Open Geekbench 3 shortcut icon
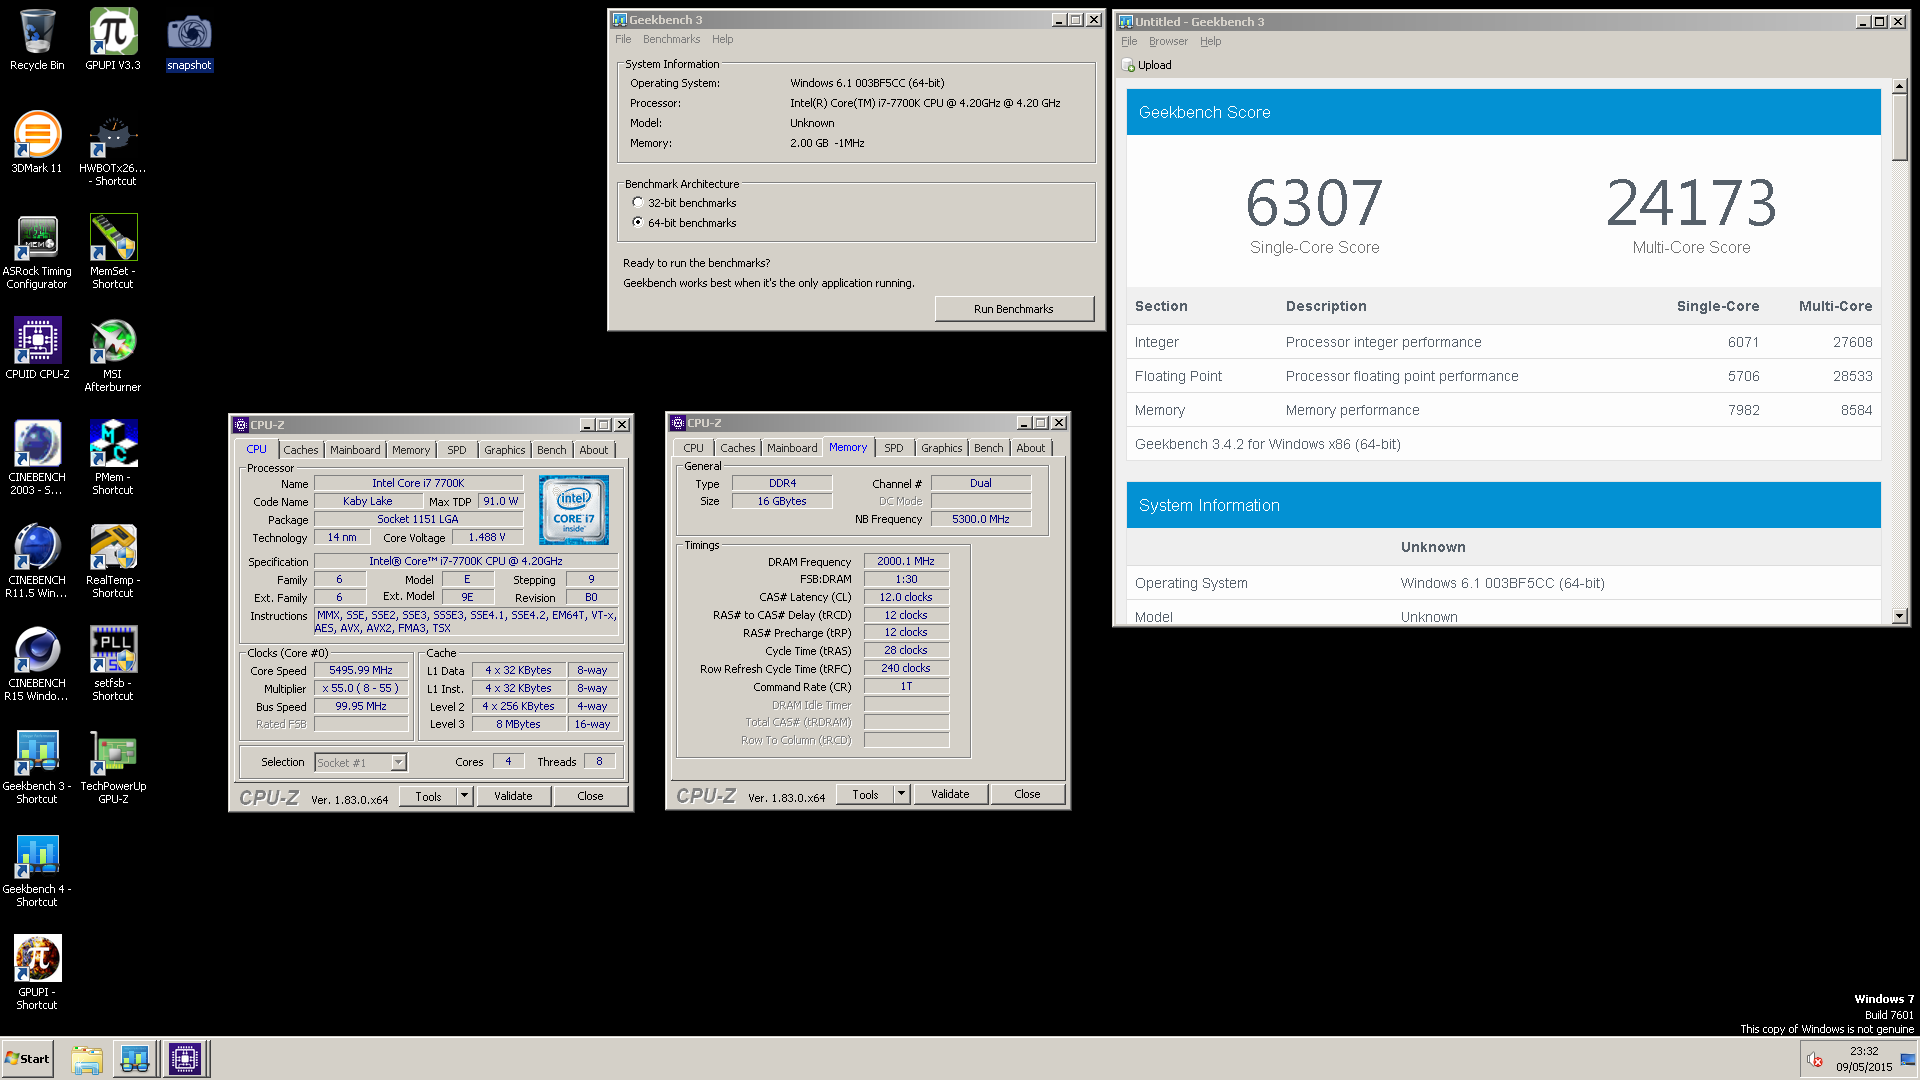Viewport: 1920px width, 1080px height. (x=37, y=767)
